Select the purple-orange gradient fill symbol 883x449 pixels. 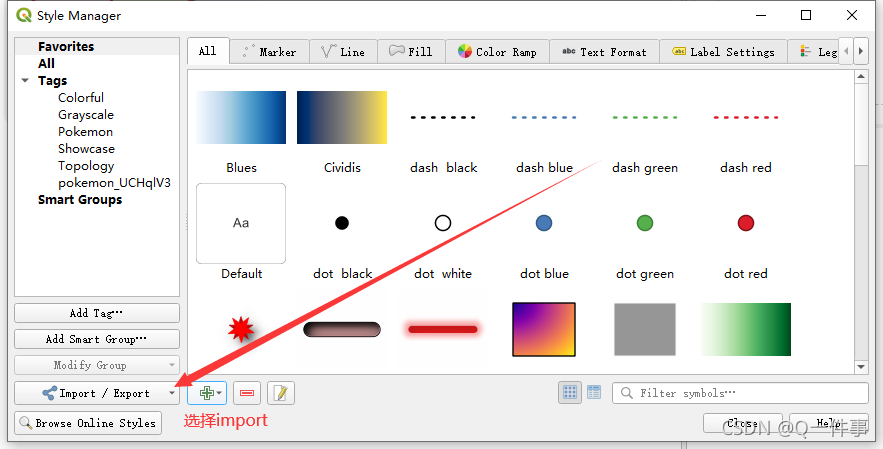pos(544,330)
